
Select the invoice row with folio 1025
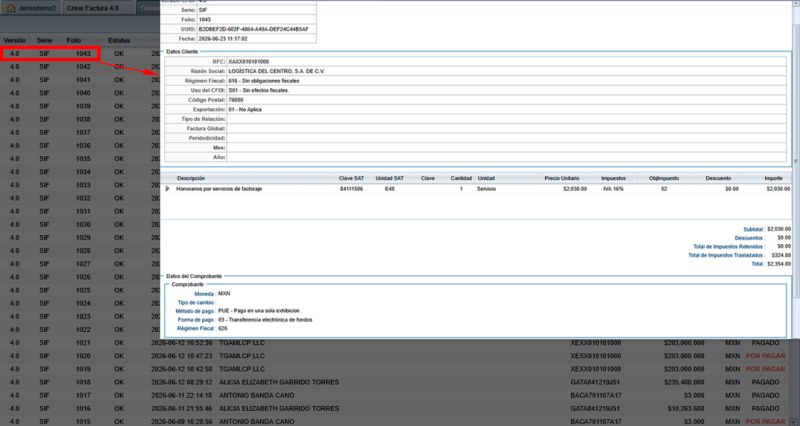click(x=80, y=290)
